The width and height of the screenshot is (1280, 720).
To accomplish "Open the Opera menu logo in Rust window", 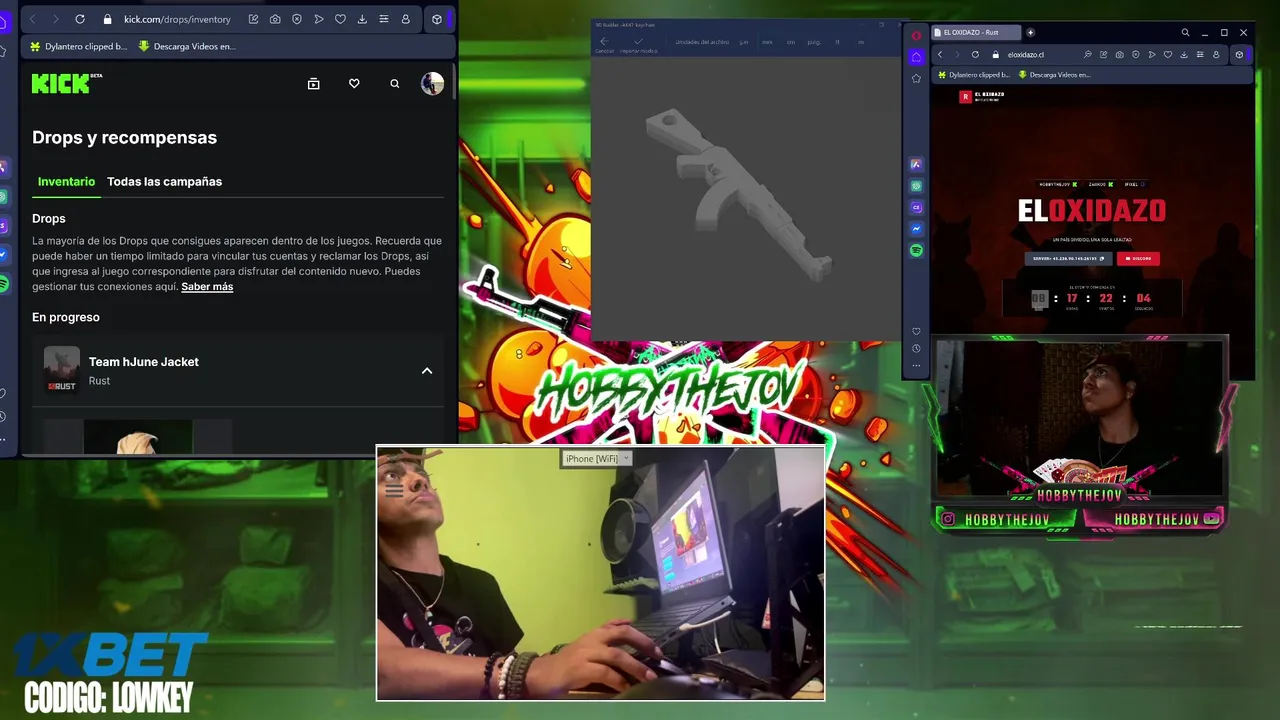I will click(916, 35).
